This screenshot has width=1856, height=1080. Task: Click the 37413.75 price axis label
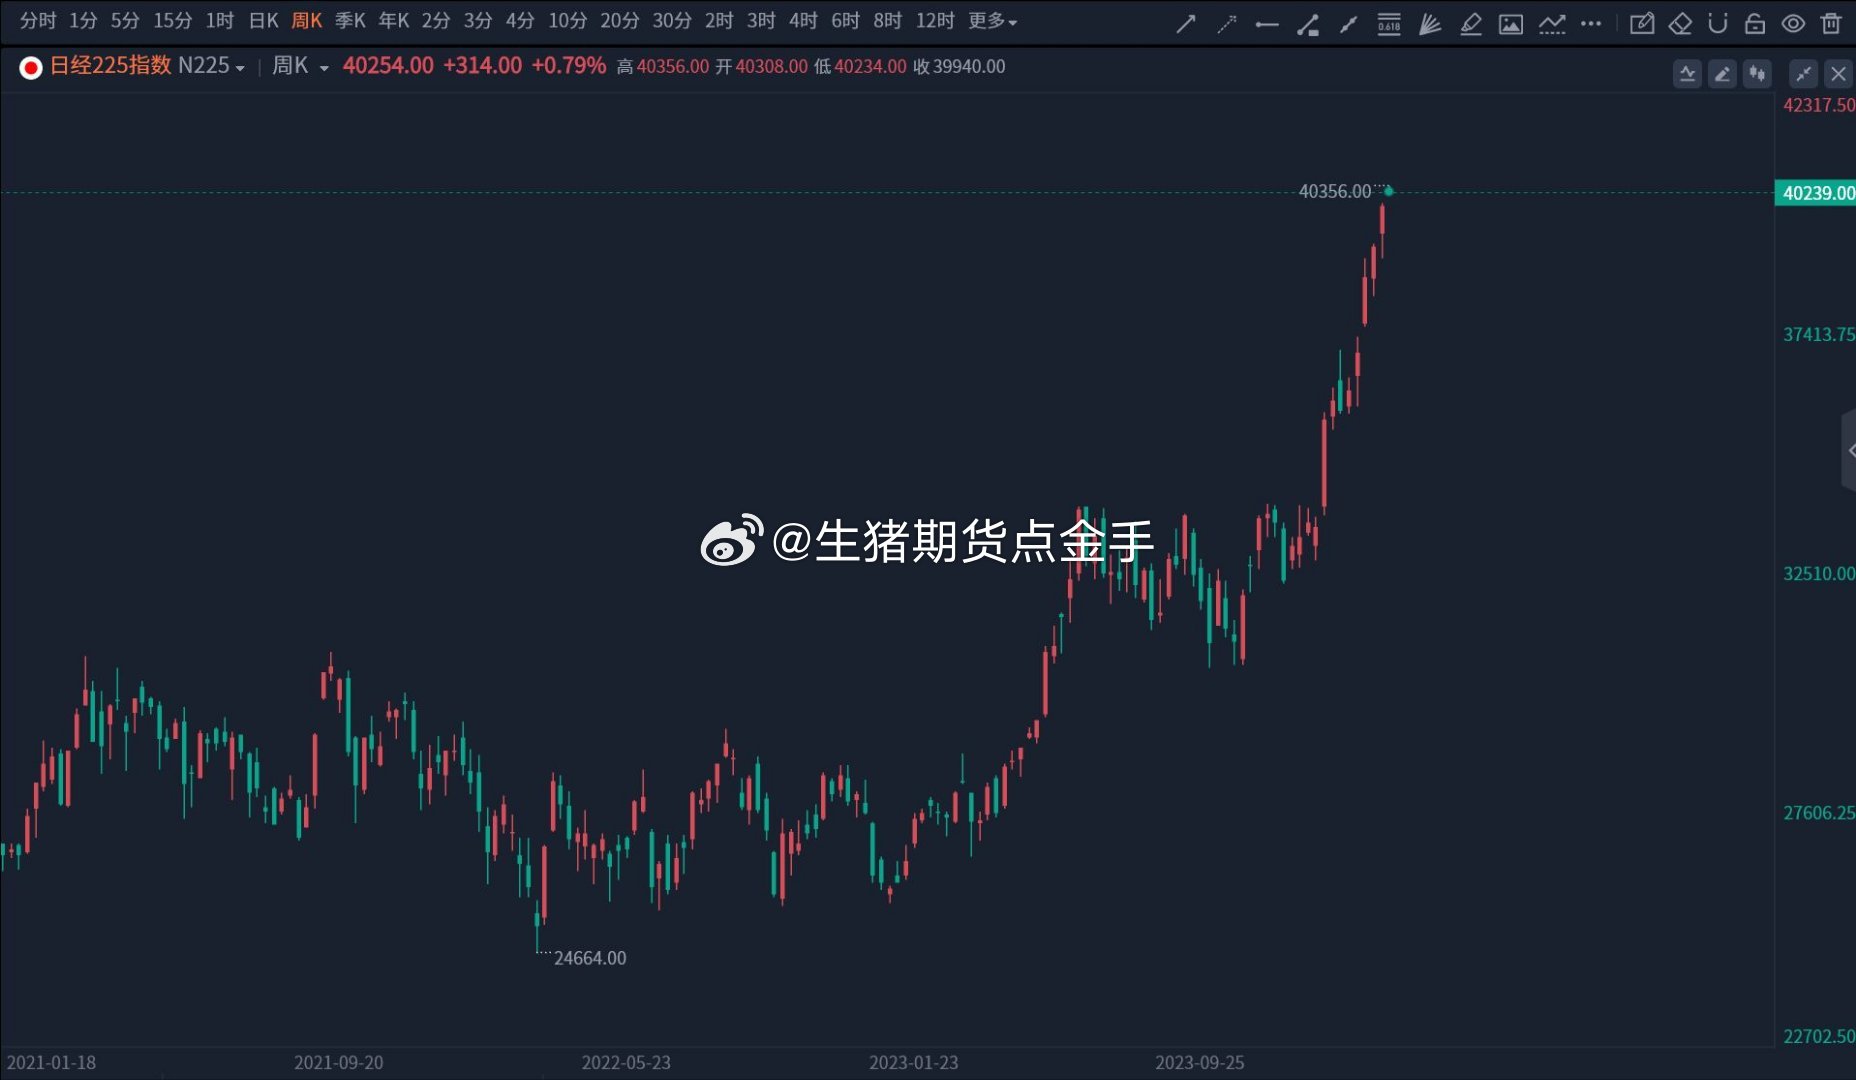(x=1819, y=335)
